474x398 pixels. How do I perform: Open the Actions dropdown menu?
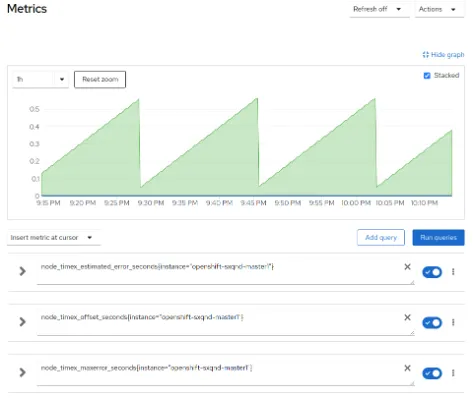click(x=439, y=9)
